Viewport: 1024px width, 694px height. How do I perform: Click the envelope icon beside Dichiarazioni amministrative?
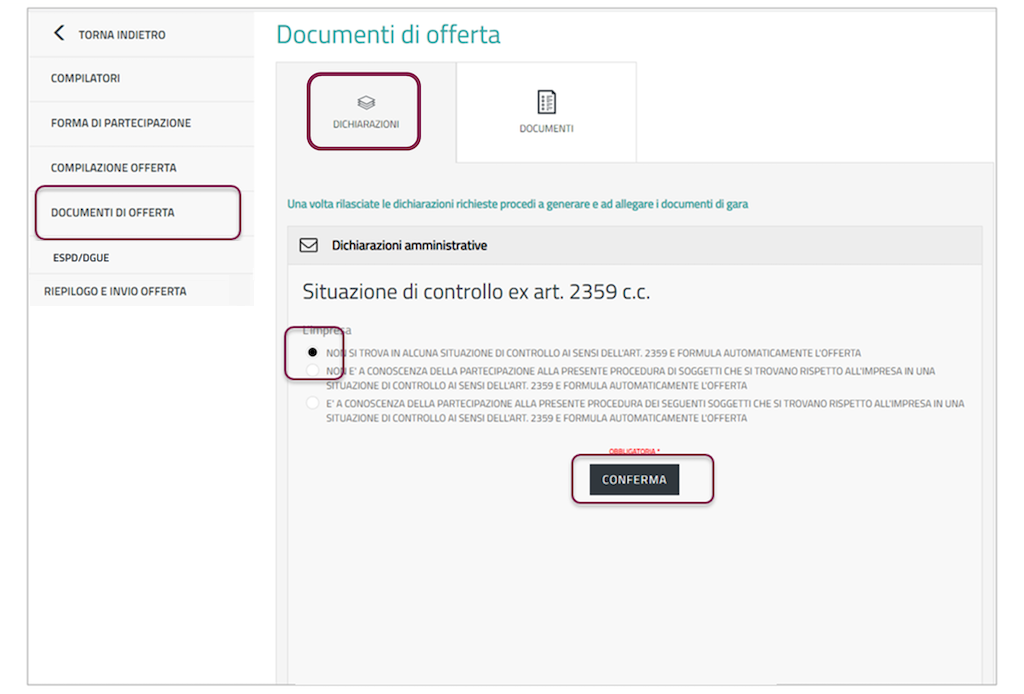(x=309, y=245)
